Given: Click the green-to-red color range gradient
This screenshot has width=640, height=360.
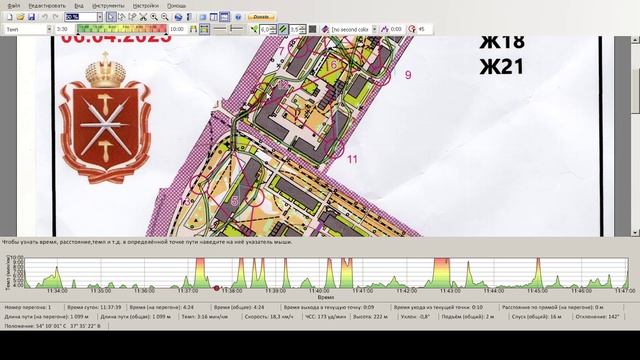Looking at the screenshot, I should (122, 29).
